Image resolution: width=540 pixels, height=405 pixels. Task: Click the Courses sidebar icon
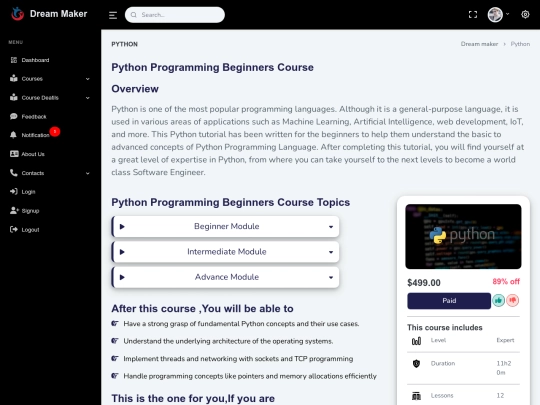coord(14,79)
